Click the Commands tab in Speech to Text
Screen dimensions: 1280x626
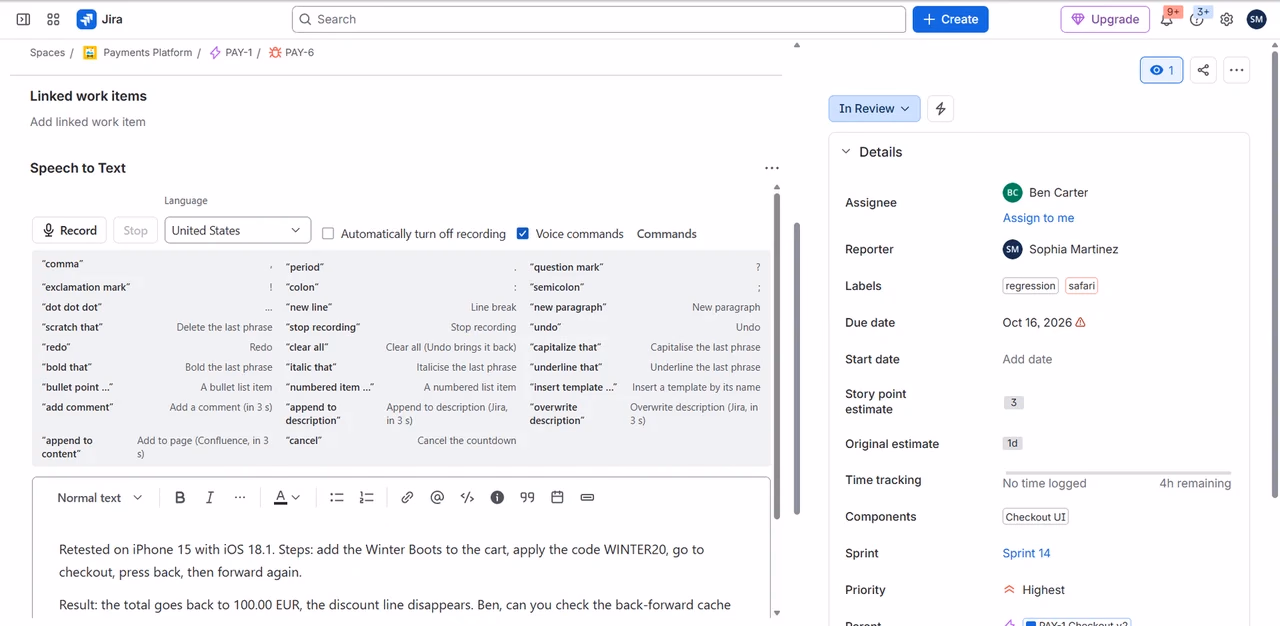[x=666, y=233]
